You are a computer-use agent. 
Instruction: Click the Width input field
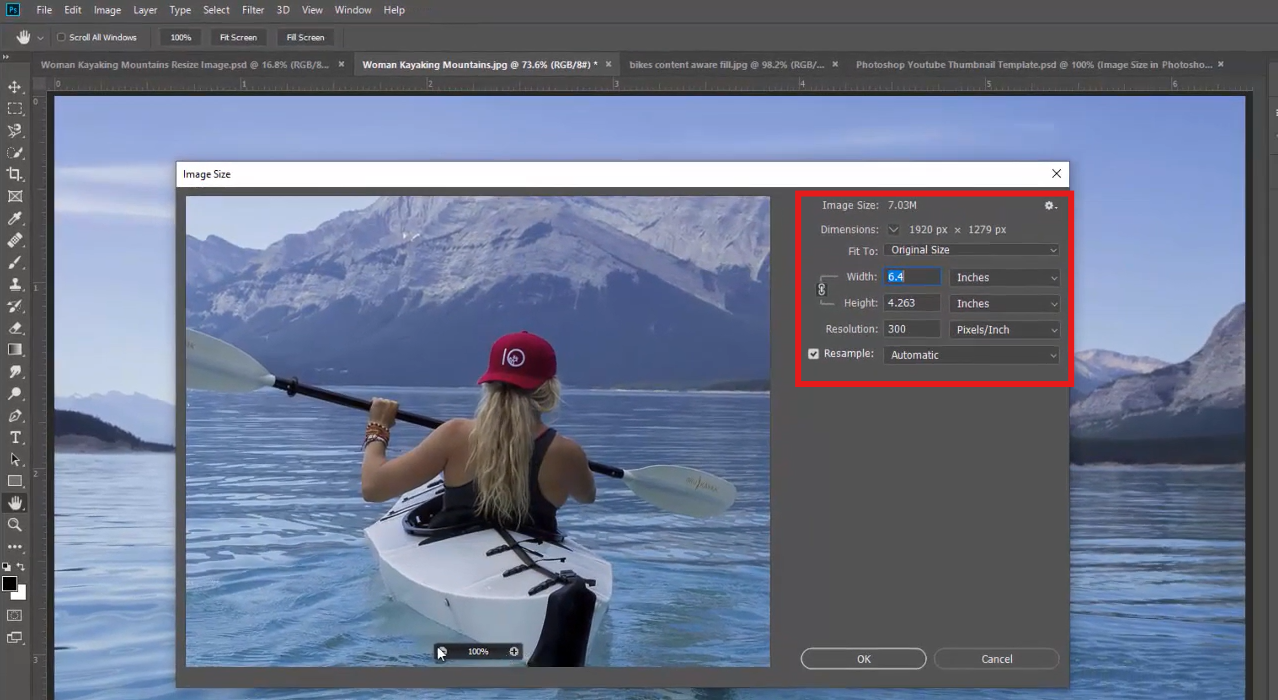point(912,277)
